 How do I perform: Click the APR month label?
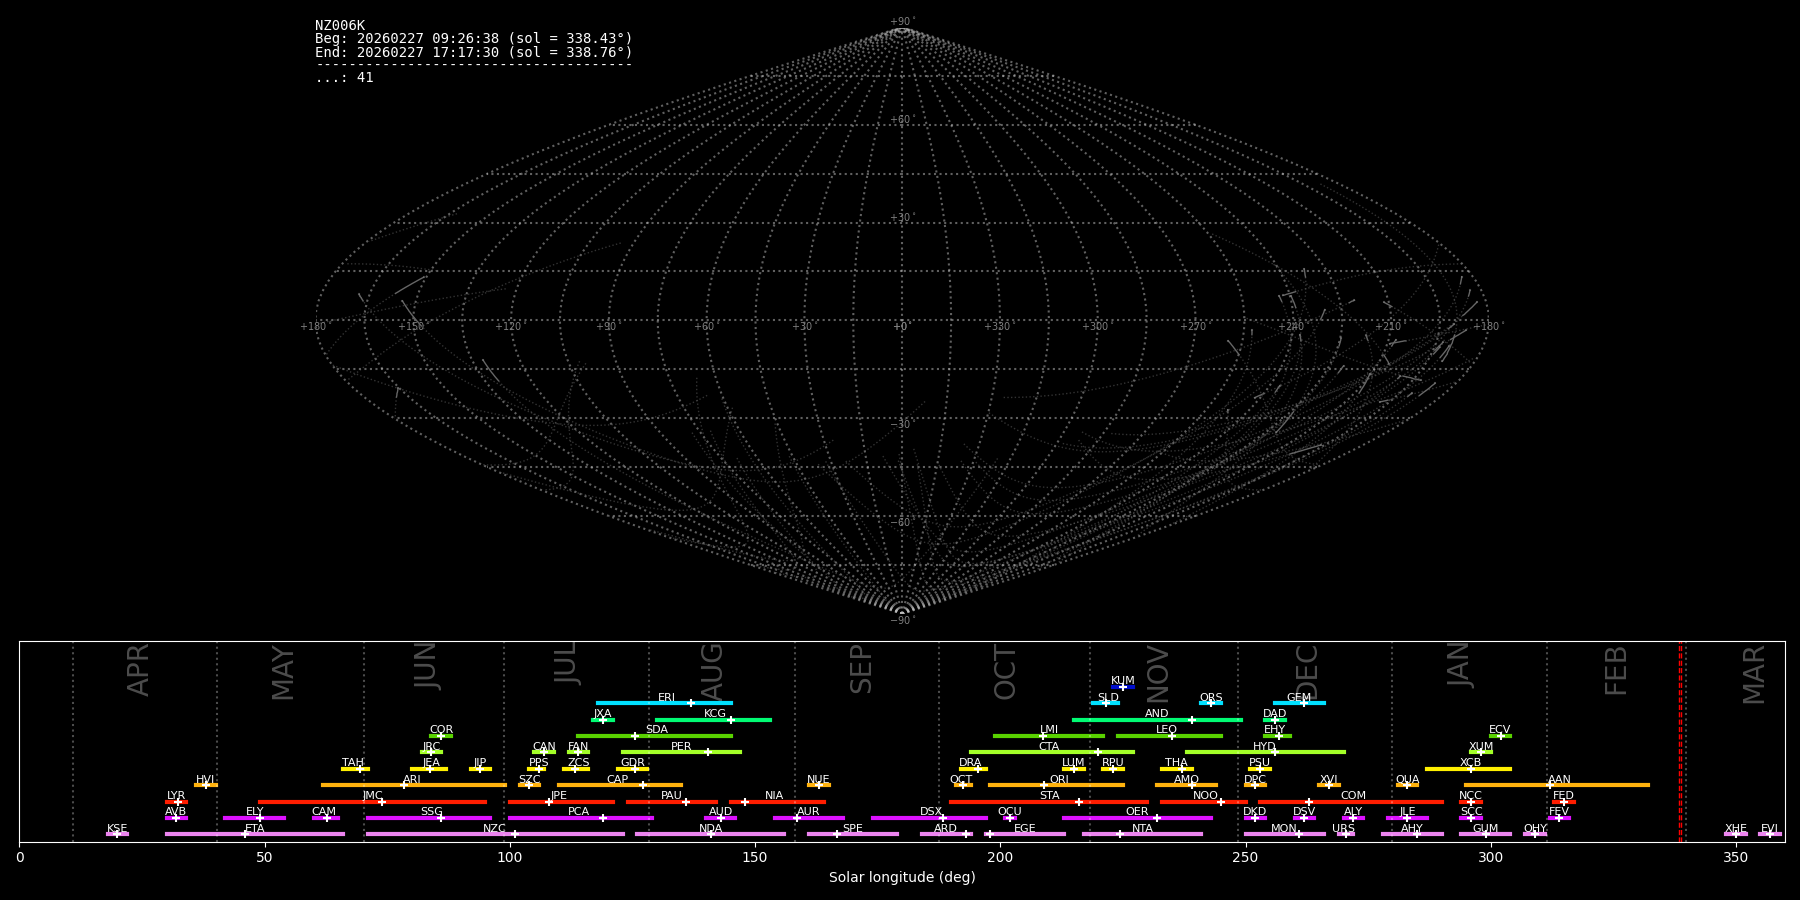(x=138, y=670)
